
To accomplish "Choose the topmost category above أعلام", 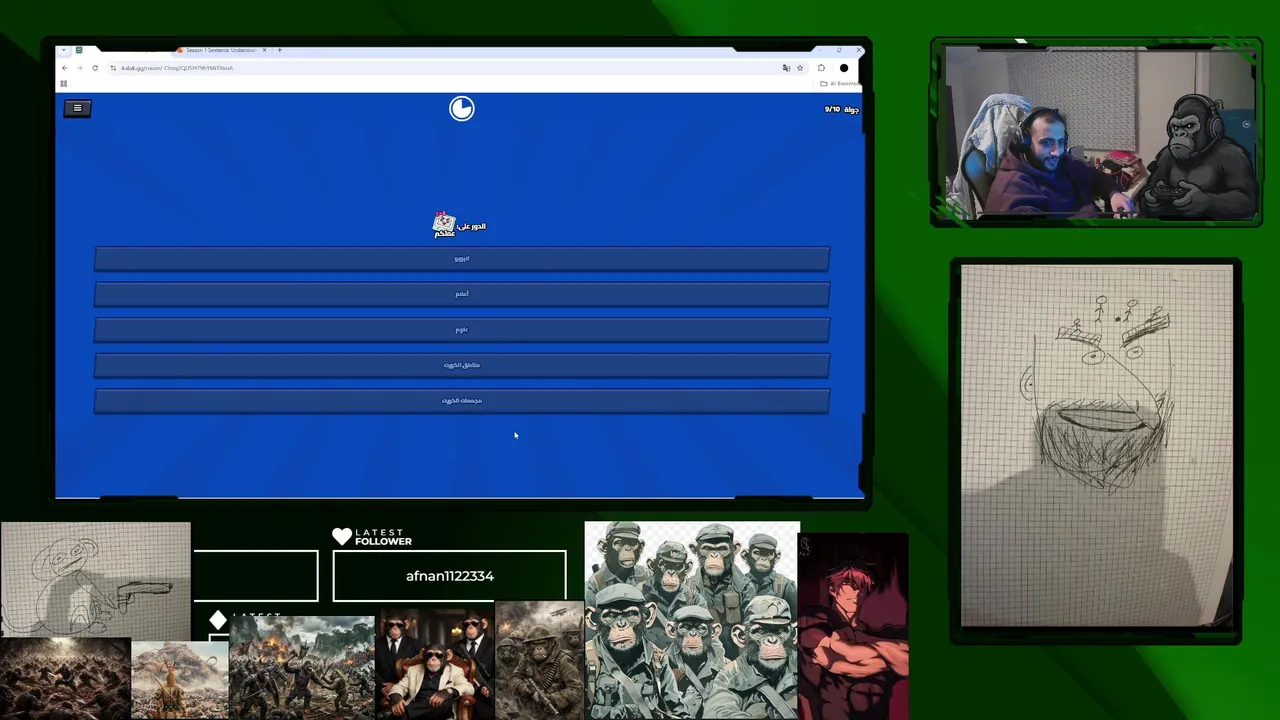I will pyautogui.click(x=462, y=258).
